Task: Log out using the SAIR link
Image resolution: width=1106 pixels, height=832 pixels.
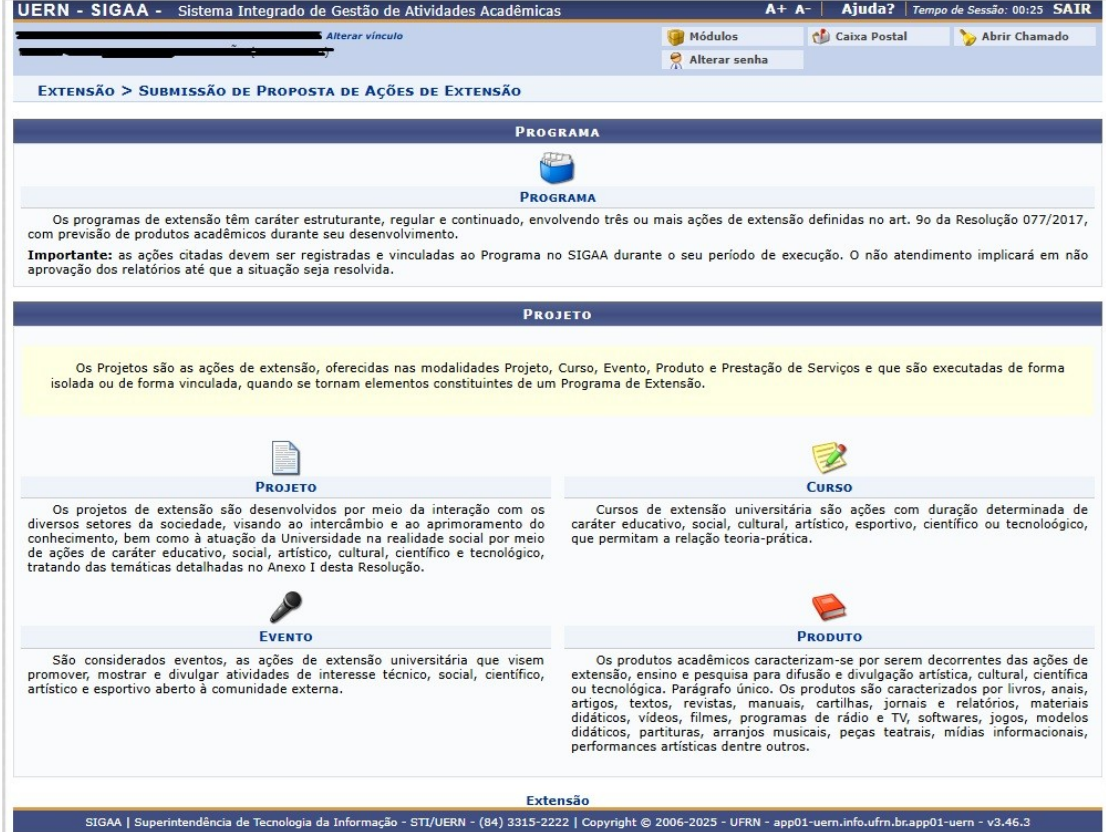Action: click(x=1071, y=9)
